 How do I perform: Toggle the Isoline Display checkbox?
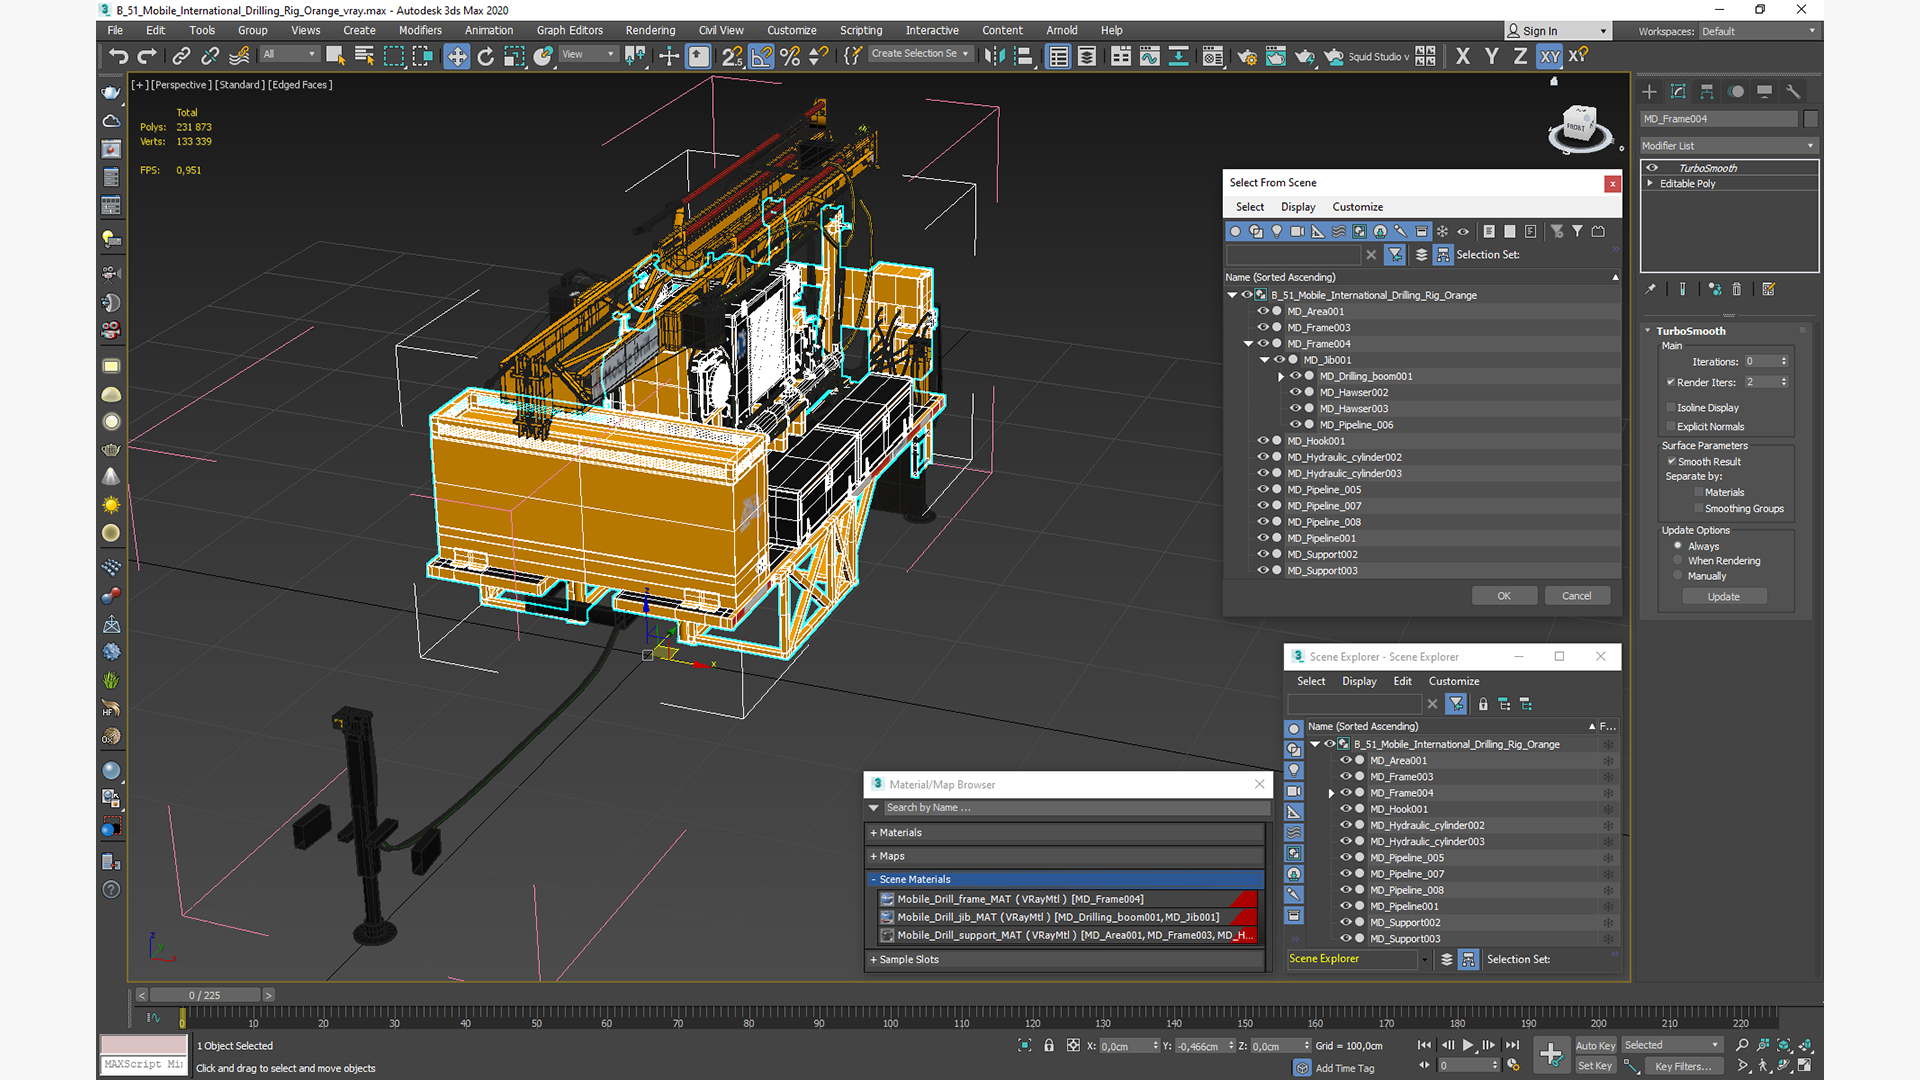1670,407
